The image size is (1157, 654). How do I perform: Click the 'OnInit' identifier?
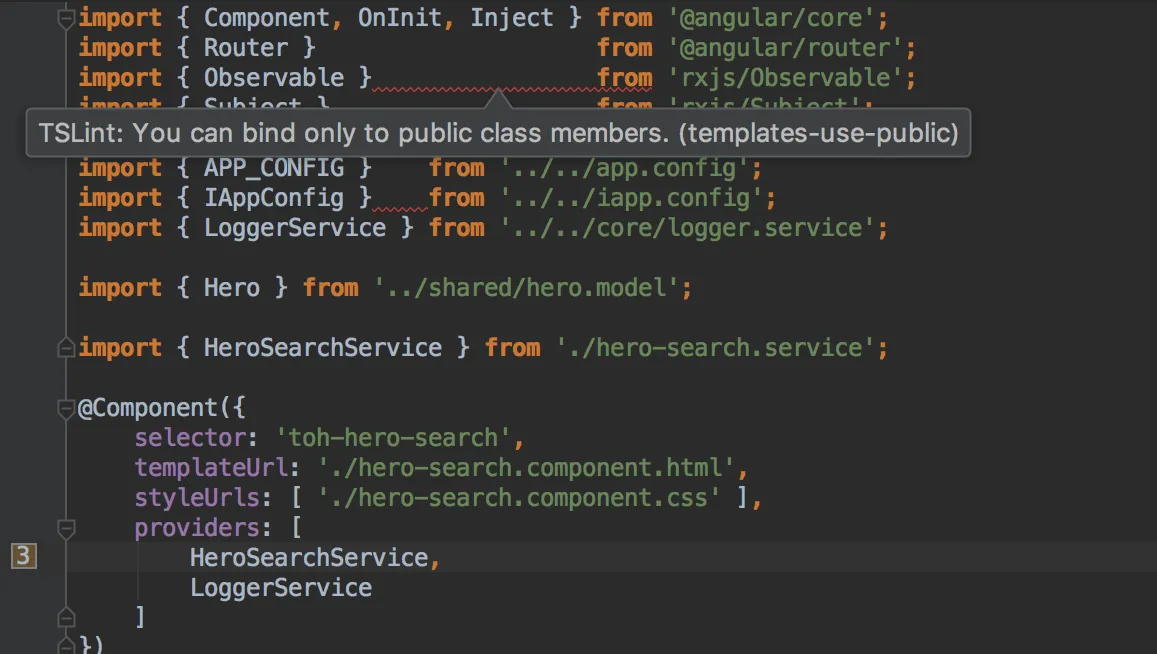399,18
